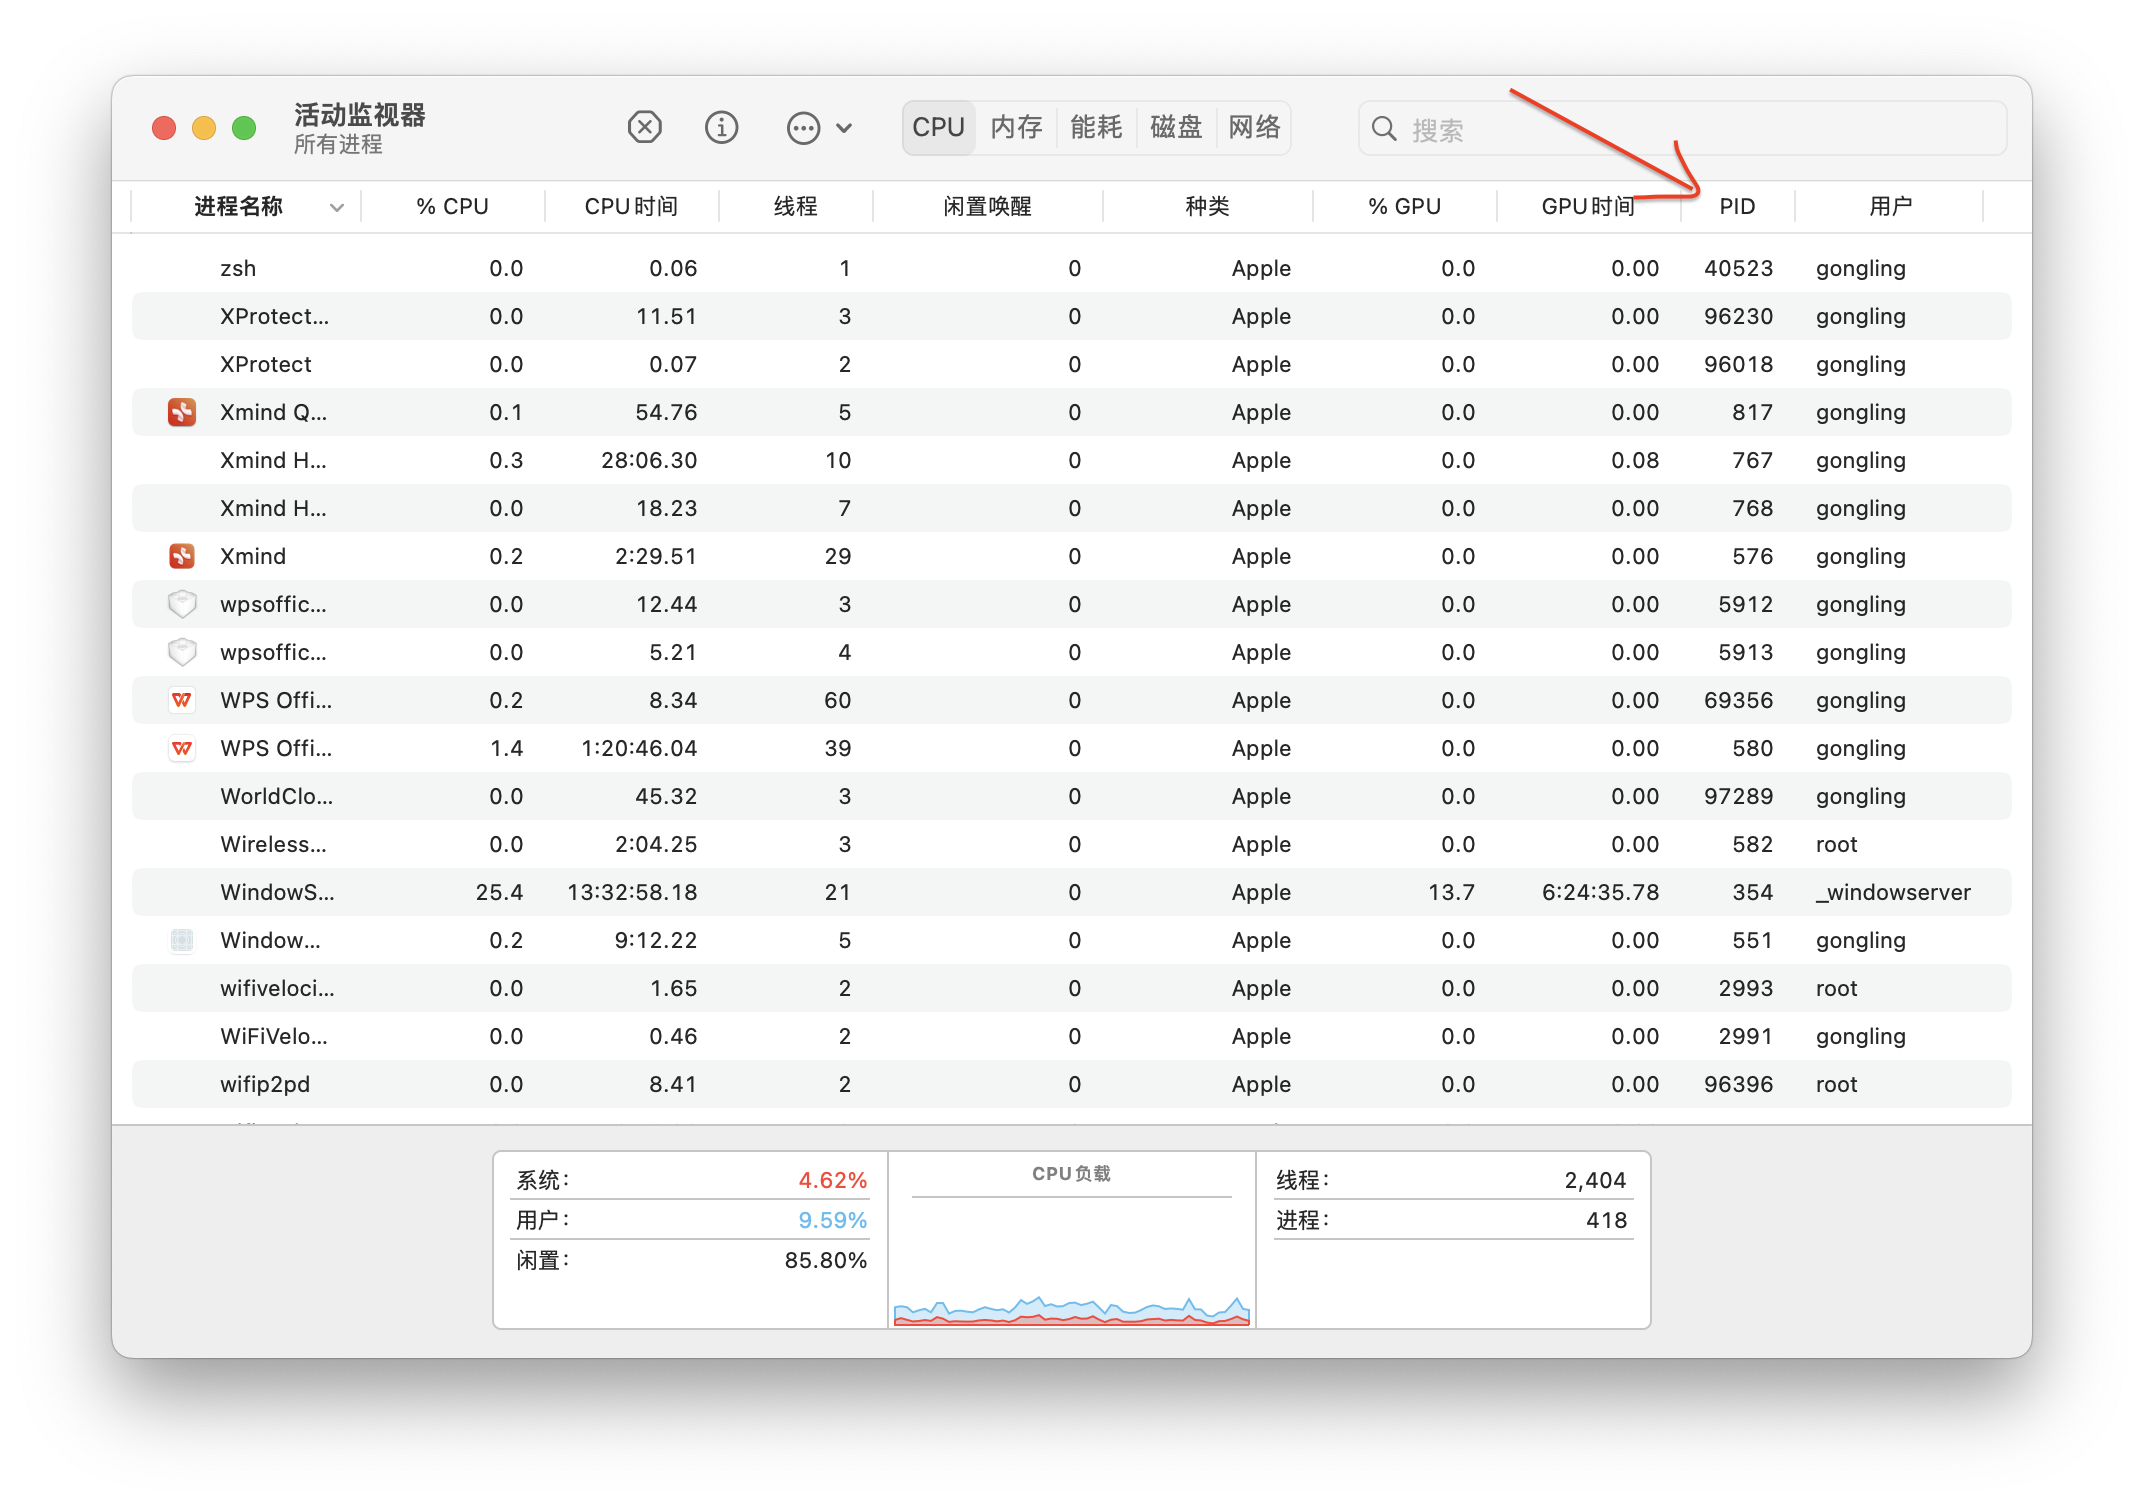Click the stop process (X) toolbar icon

(x=645, y=127)
